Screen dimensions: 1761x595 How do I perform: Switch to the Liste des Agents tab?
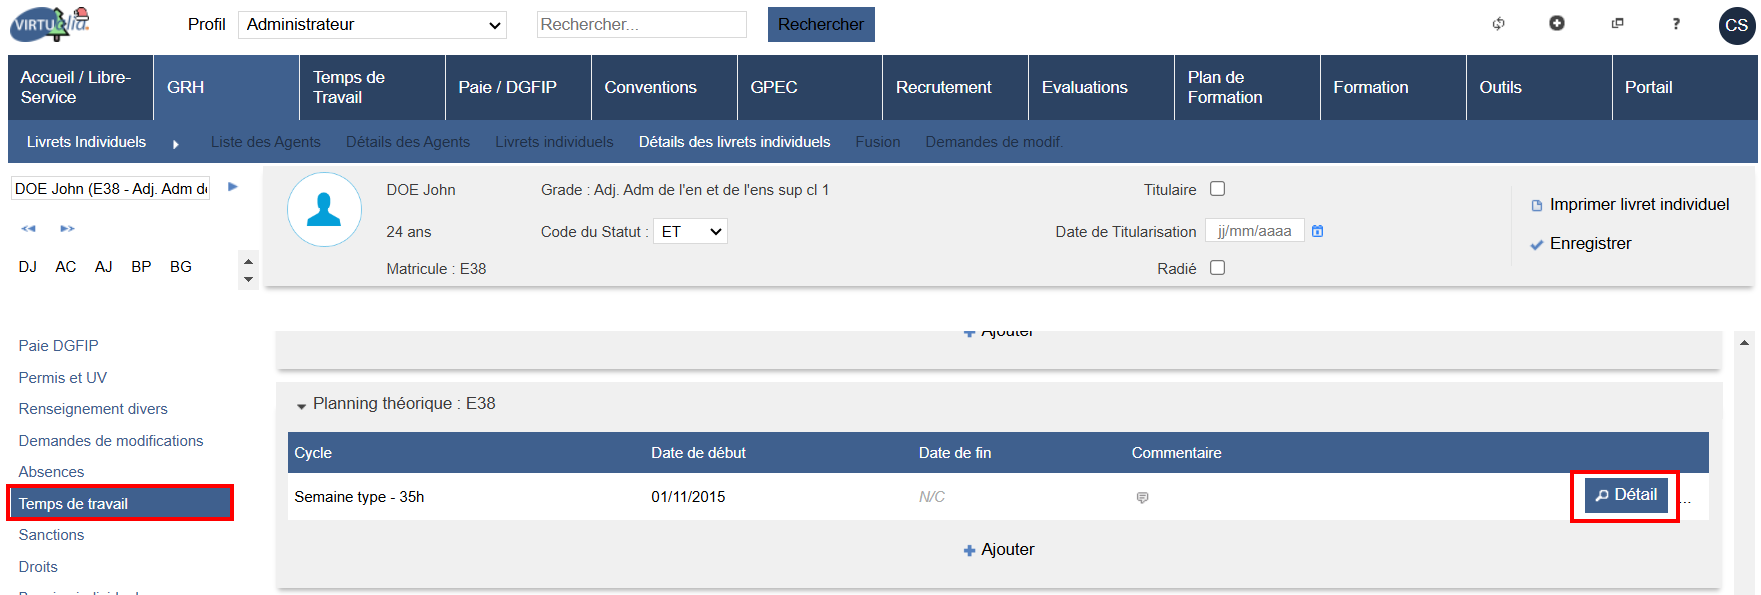265,142
